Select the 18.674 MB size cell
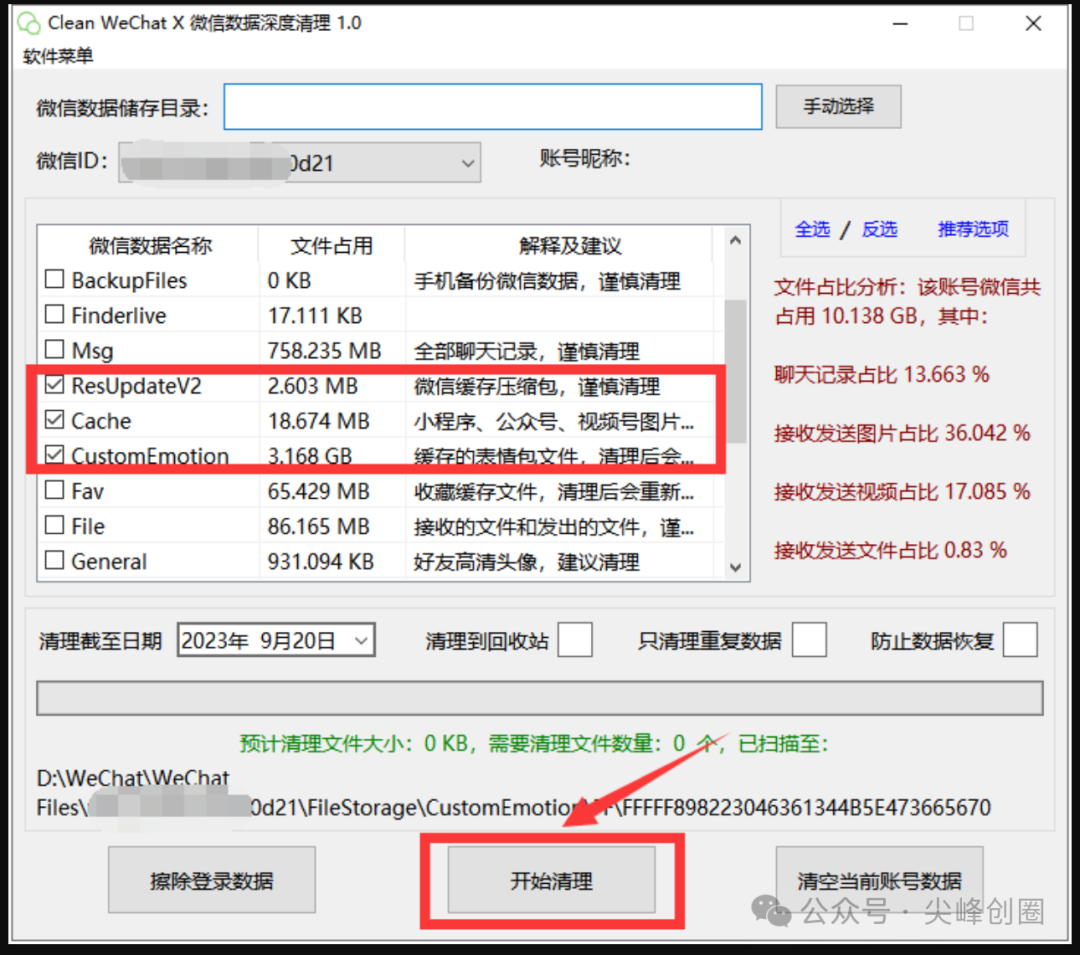Image resolution: width=1080 pixels, height=955 pixels. (318, 421)
